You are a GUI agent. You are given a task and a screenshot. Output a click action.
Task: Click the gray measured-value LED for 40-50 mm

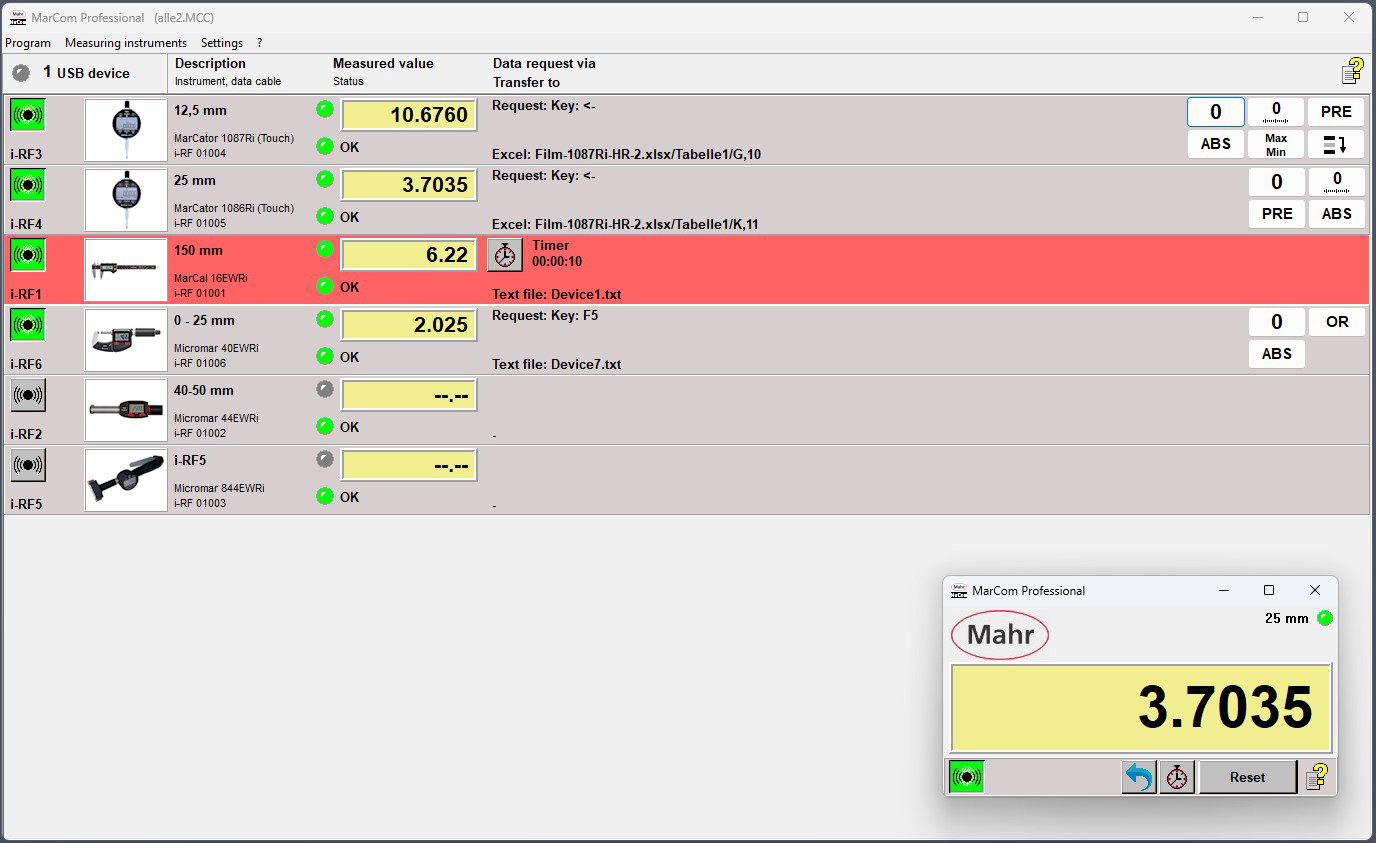coord(325,389)
